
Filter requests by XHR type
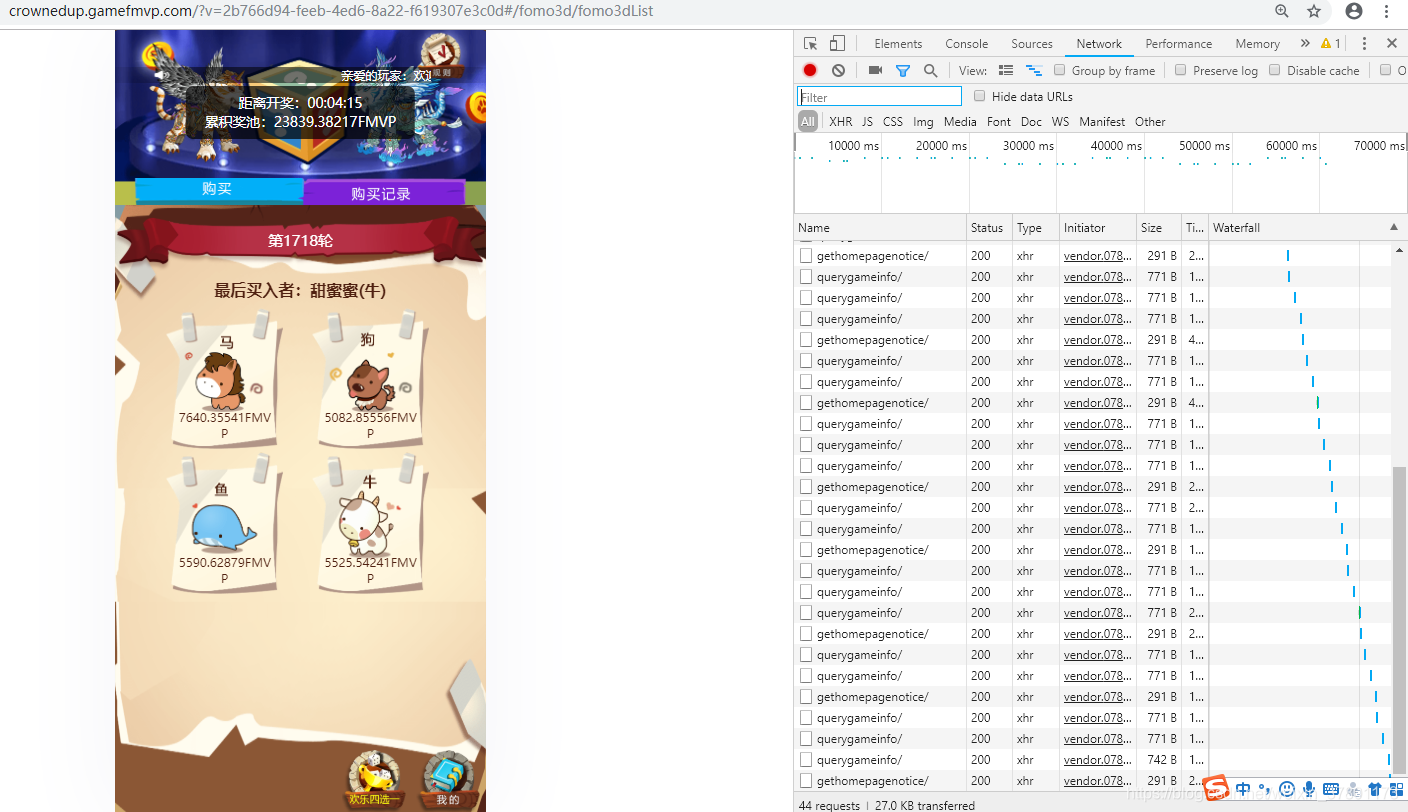(x=841, y=121)
